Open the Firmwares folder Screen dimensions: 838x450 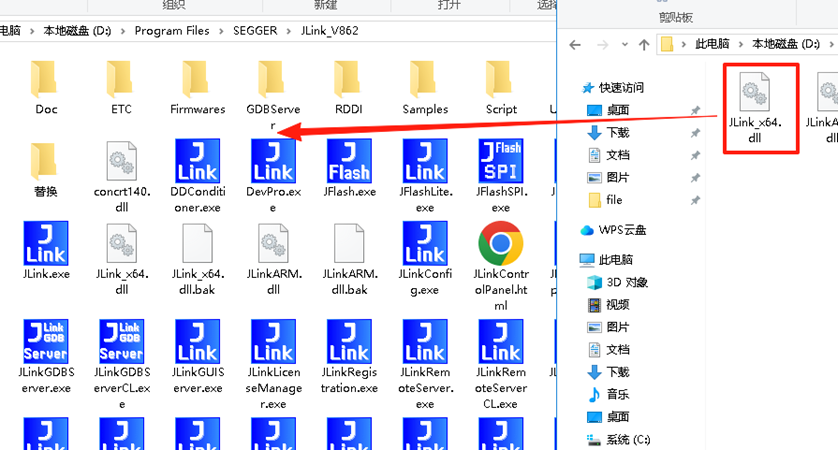[x=197, y=80]
